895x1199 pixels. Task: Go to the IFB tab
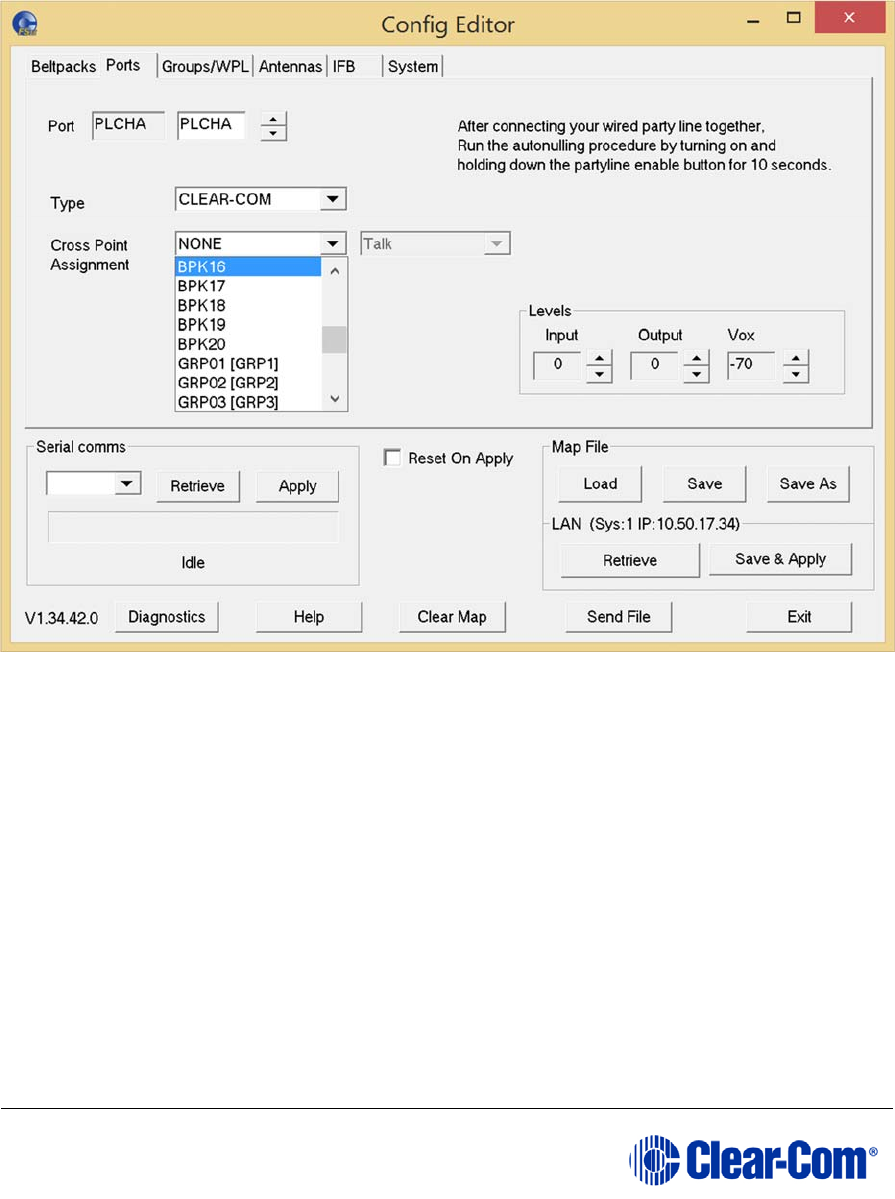tap(344, 67)
